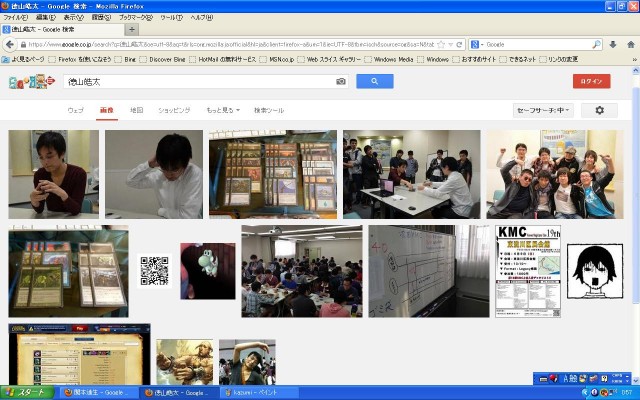The image size is (640, 400).
Task: Click the camera search-by-image icon
Action: [x=340, y=82]
